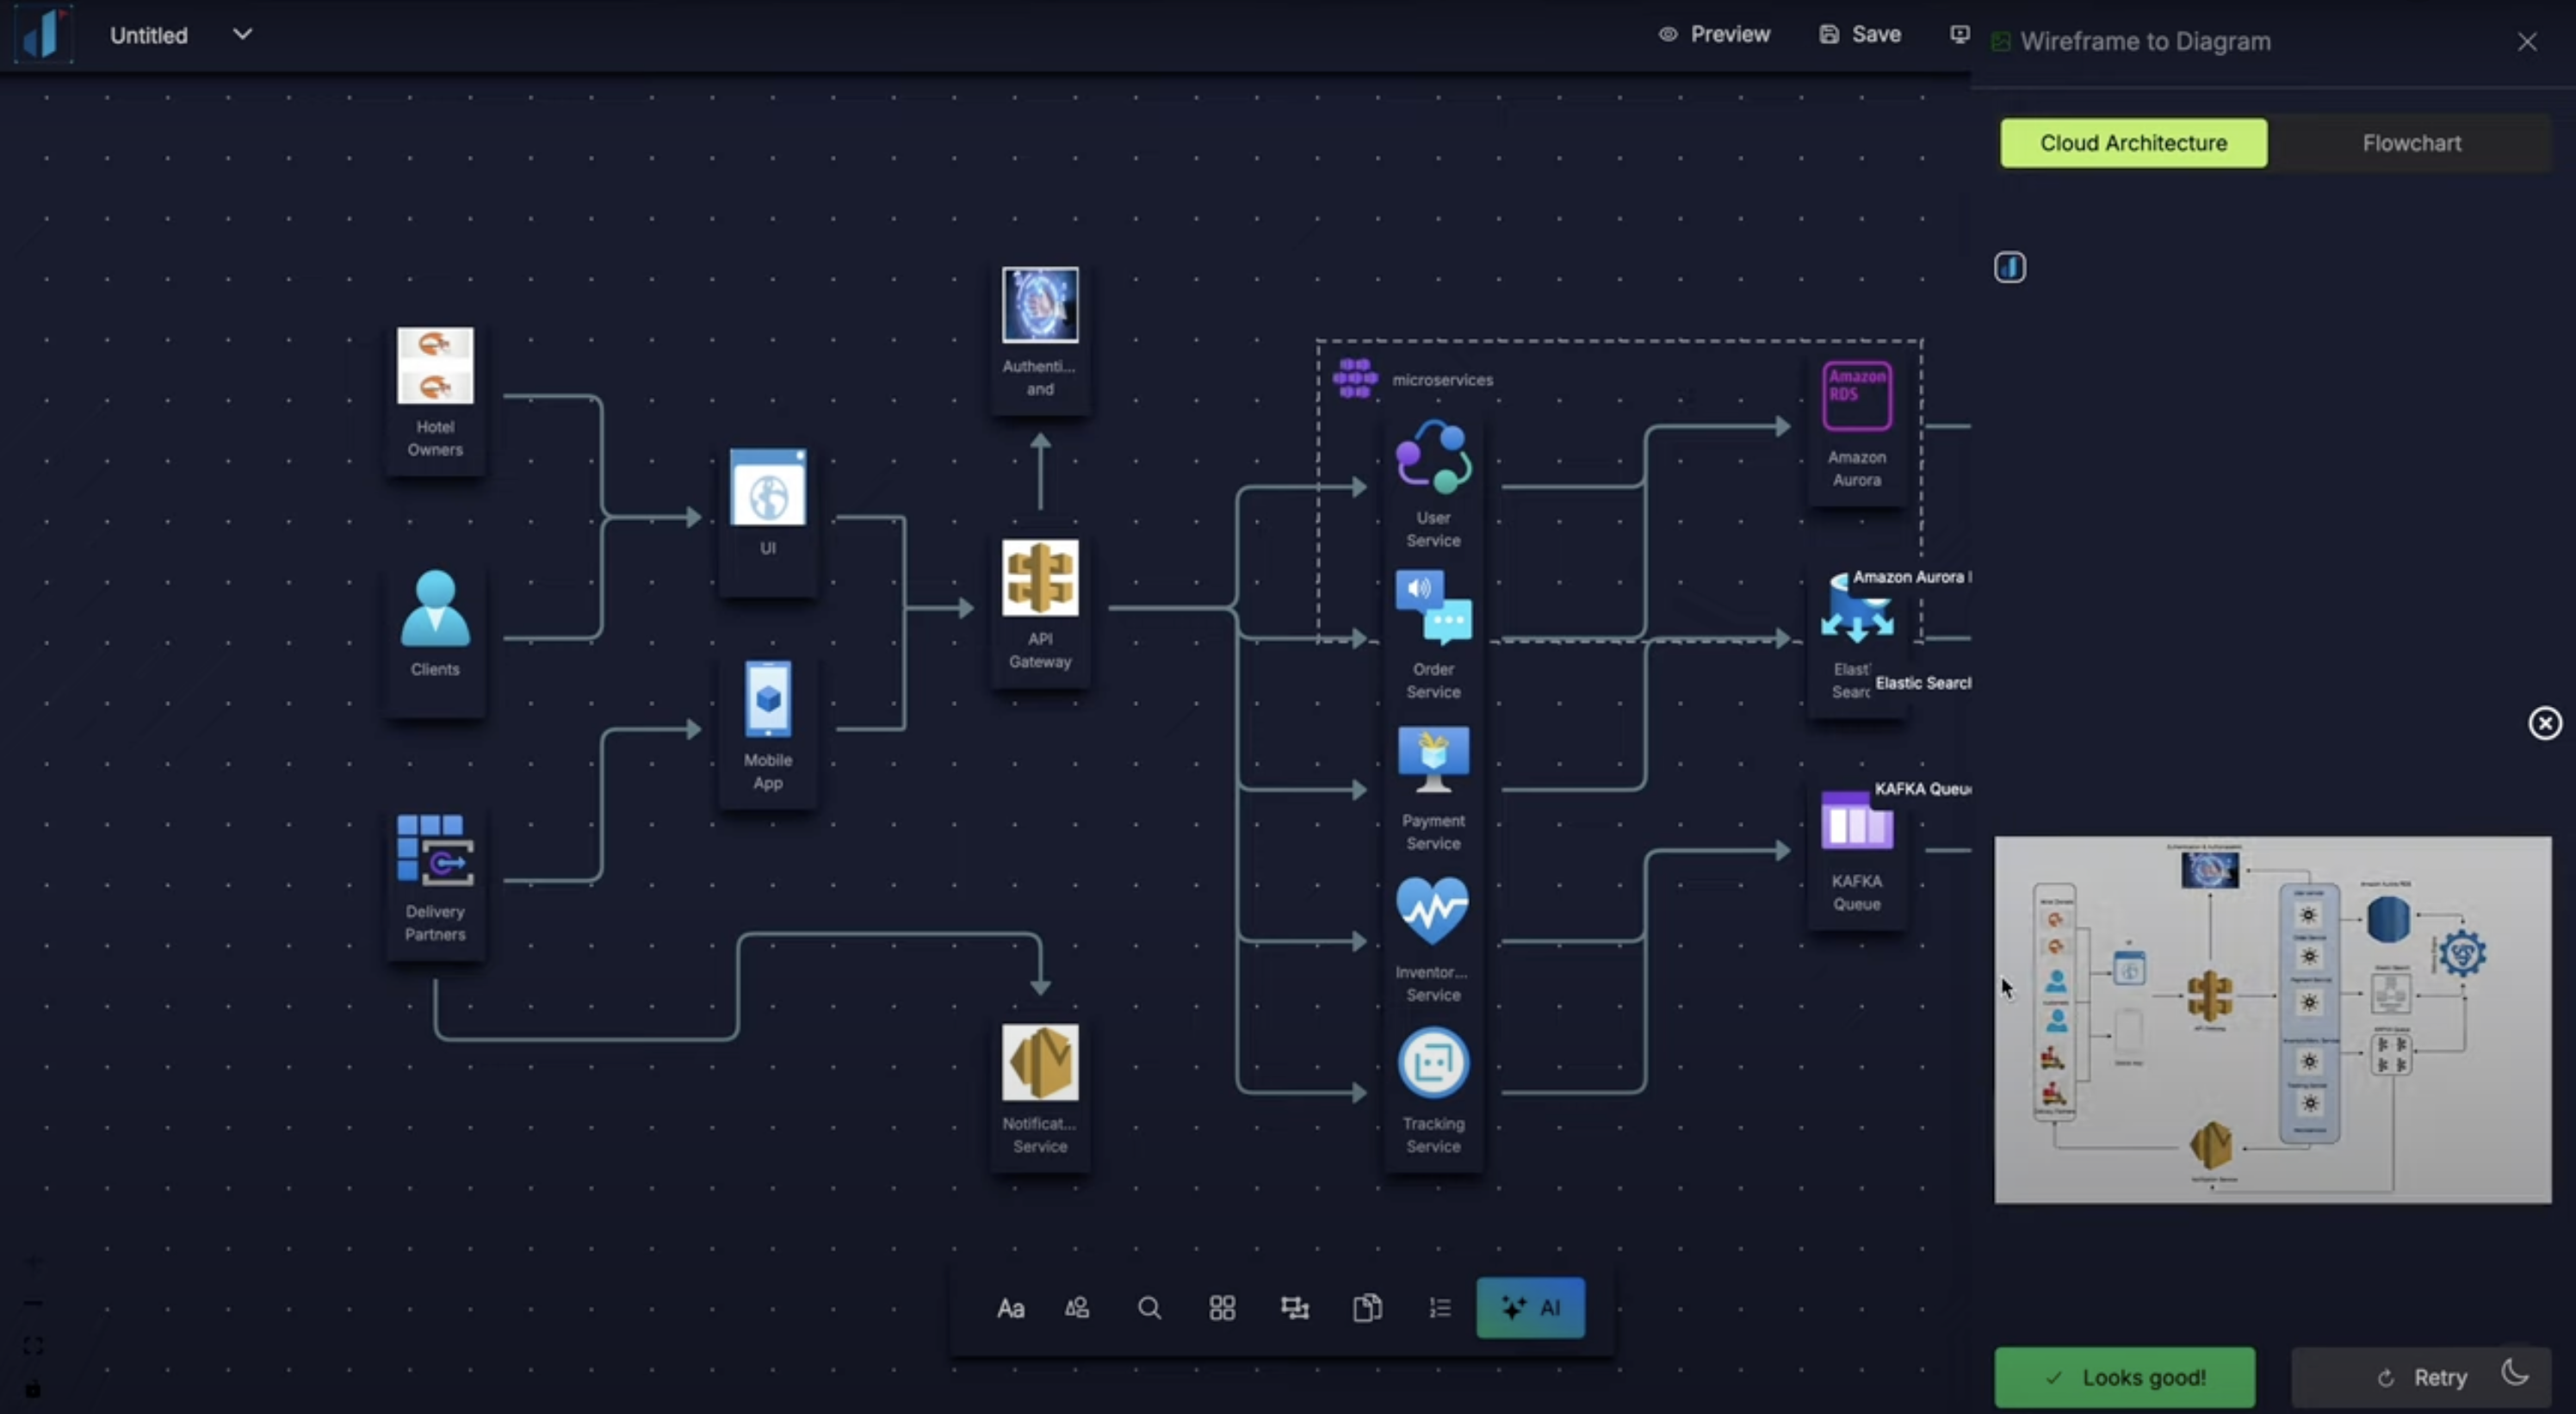Click the search magnifier in toolbar
Viewport: 2576px width, 1414px height.
tap(1149, 1308)
